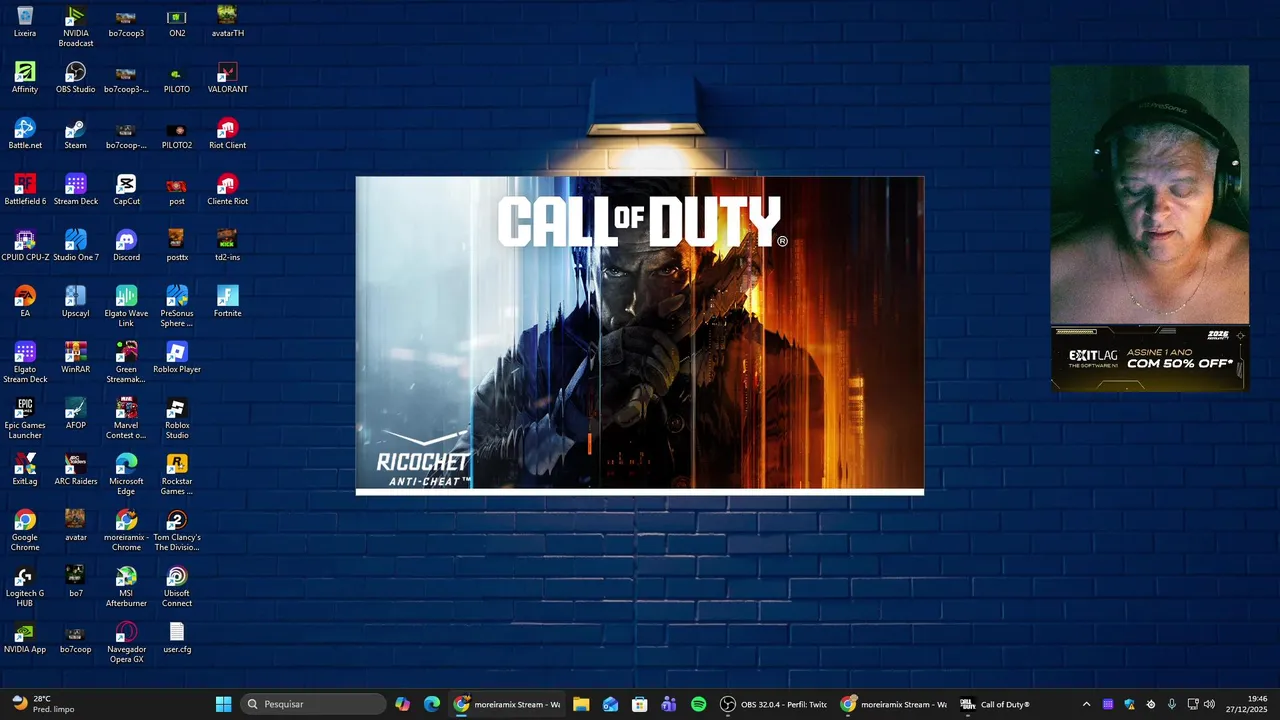1280x720 pixels.
Task: Launch Studio One 7 shortcut
Action: click(76, 246)
